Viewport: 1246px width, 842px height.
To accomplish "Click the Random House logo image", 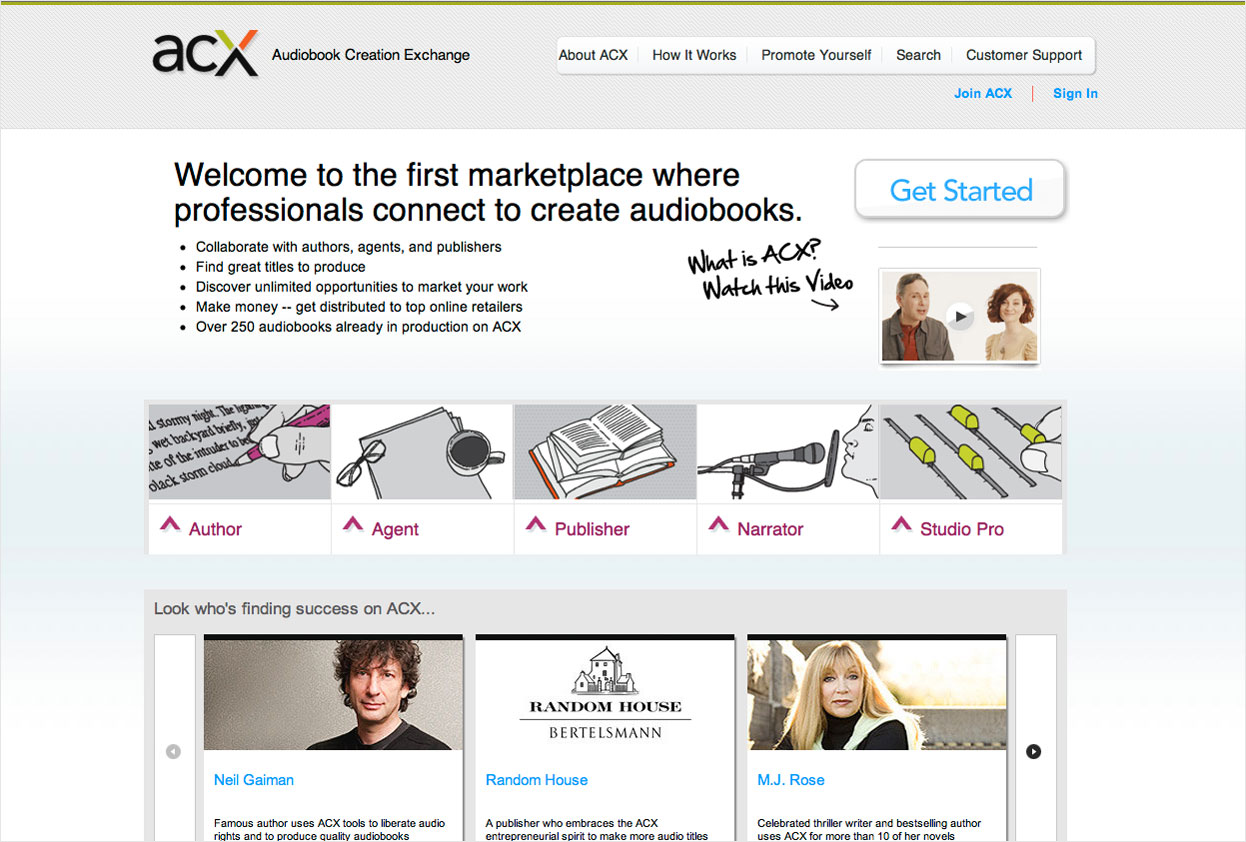I will (605, 693).
